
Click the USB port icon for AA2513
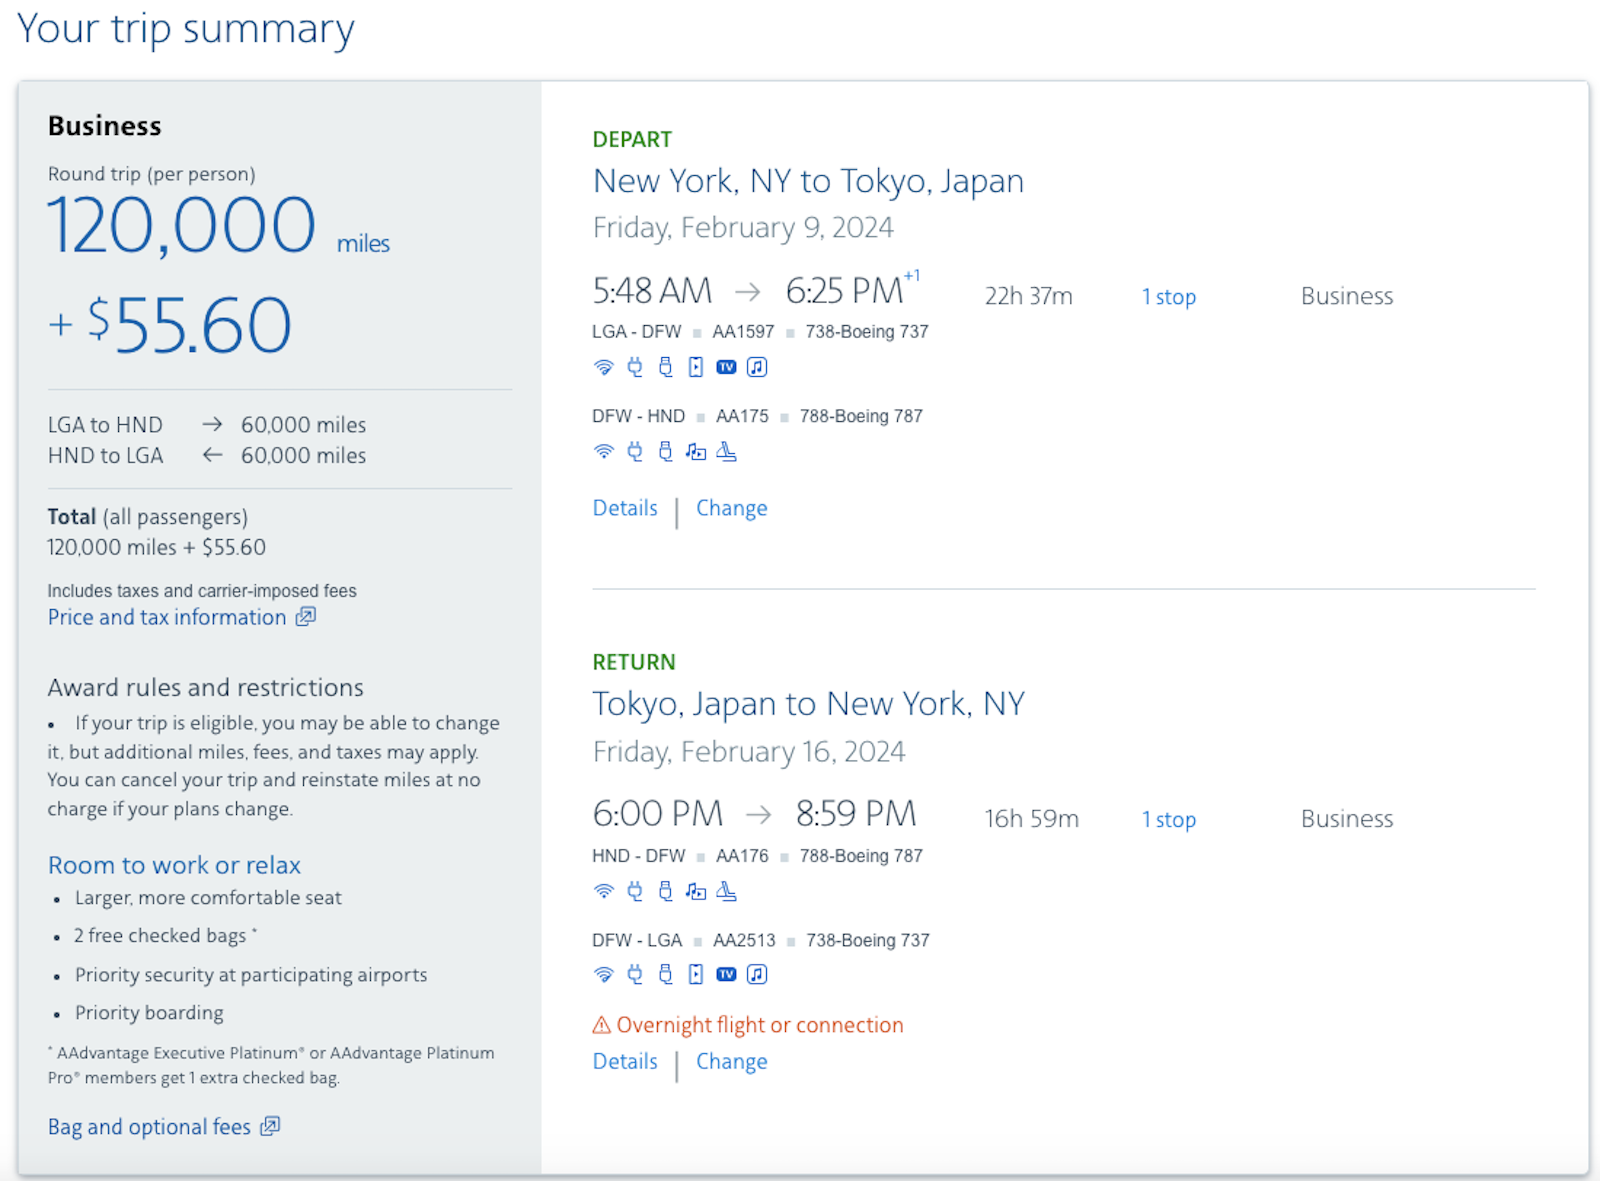point(665,974)
